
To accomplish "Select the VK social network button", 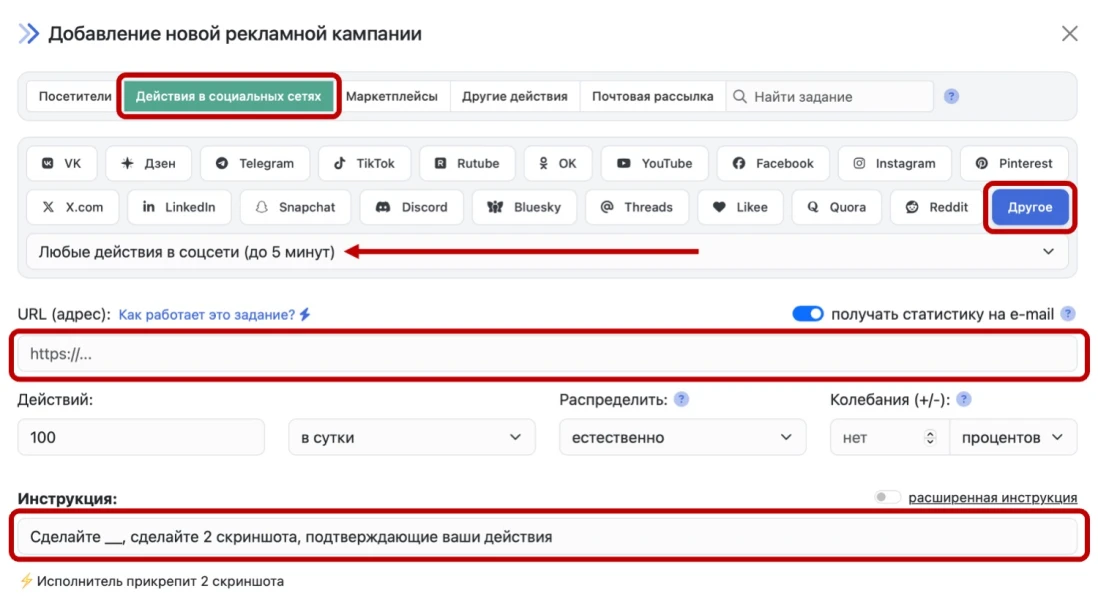I will pyautogui.click(x=62, y=163).
